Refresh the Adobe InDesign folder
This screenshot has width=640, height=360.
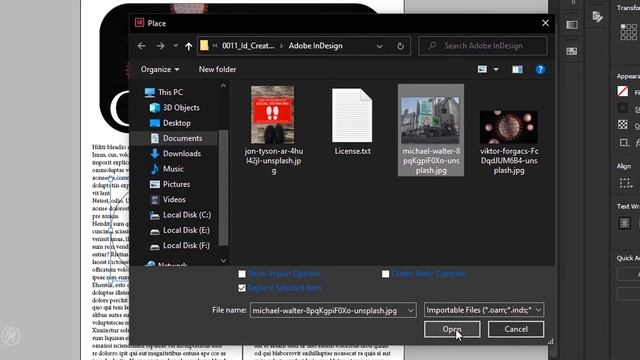[x=400, y=46]
